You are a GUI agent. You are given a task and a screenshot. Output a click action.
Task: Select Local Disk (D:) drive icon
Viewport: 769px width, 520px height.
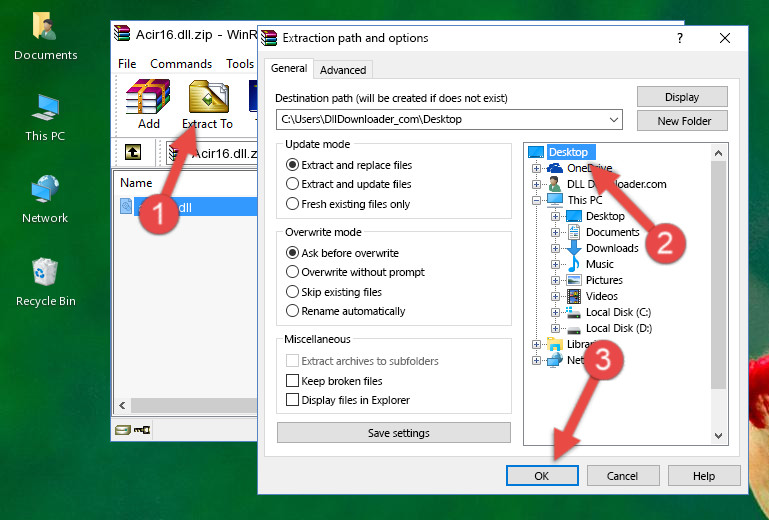(x=574, y=329)
